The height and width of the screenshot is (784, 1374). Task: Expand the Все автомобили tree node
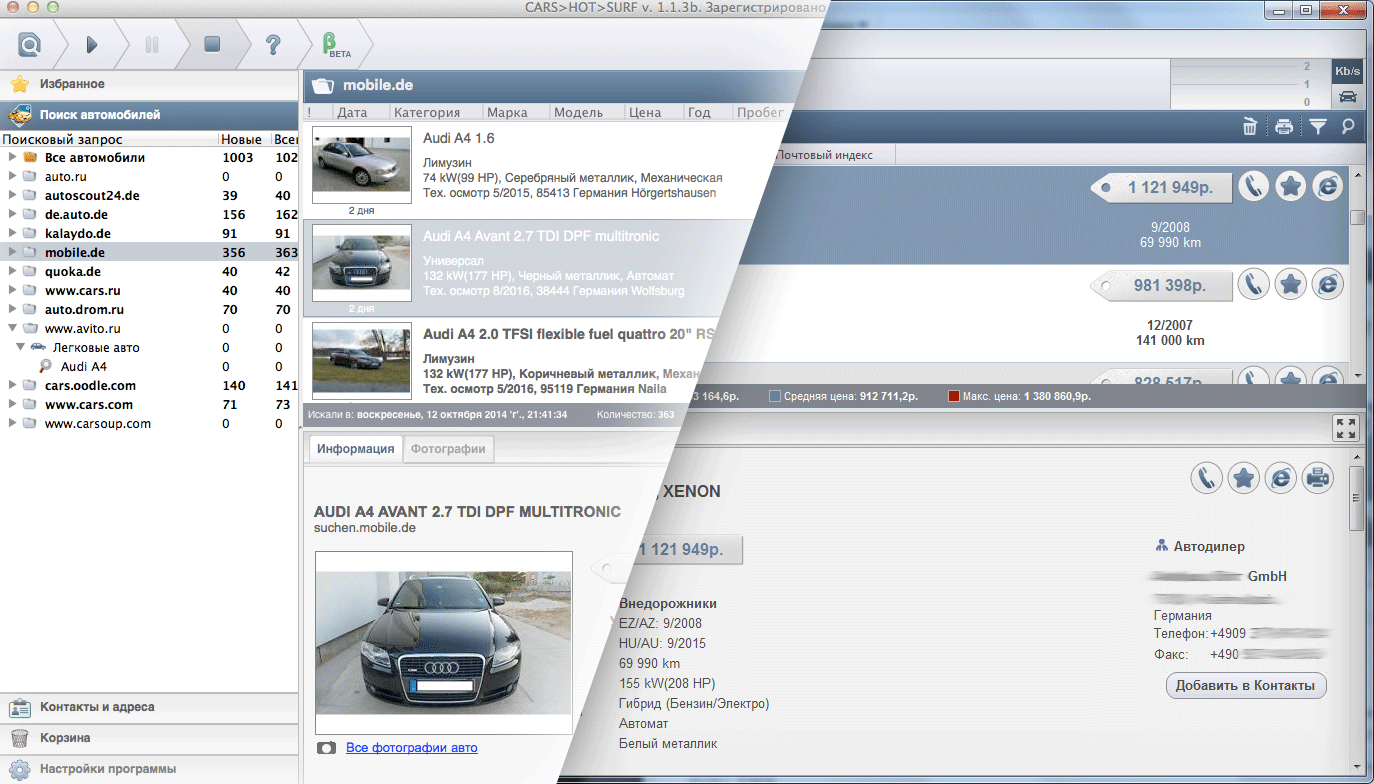click(12, 157)
